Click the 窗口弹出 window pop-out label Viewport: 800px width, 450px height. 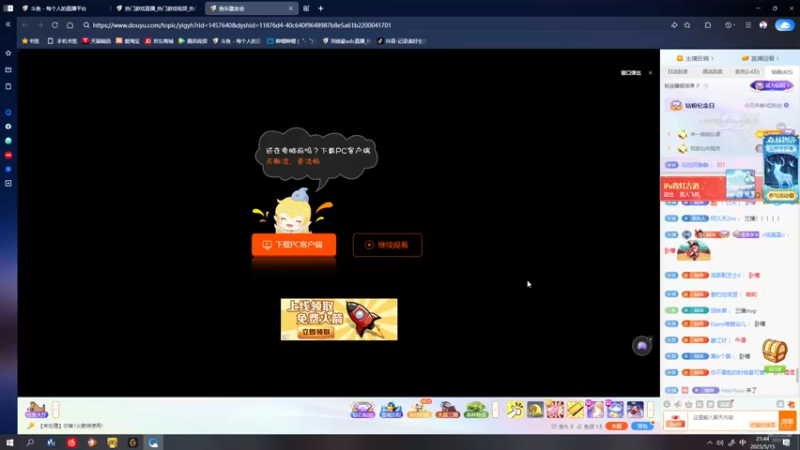click(x=631, y=73)
